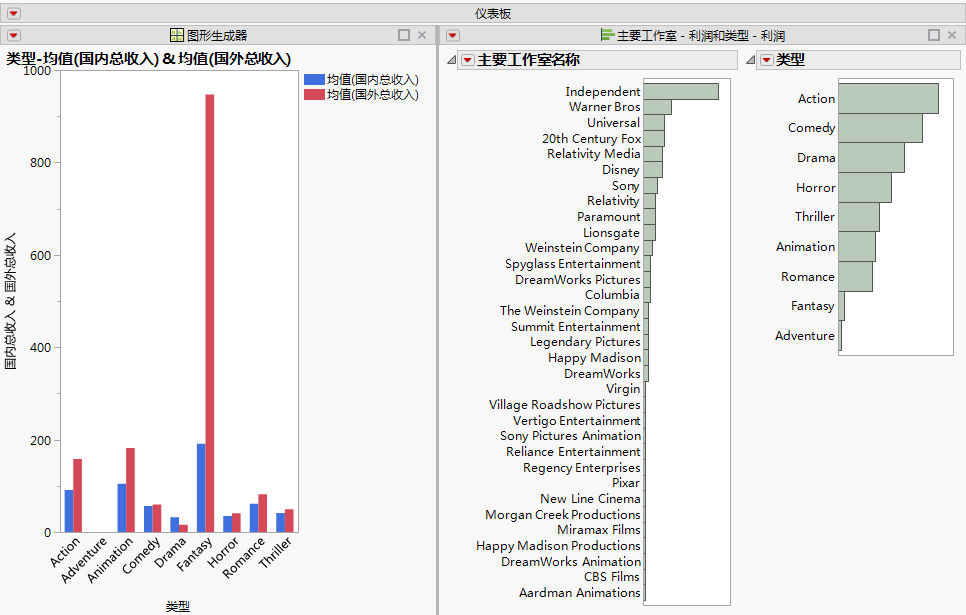Click the Aardman Animations label
Image resolution: width=966 pixels, height=615 pixels.
[580, 593]
